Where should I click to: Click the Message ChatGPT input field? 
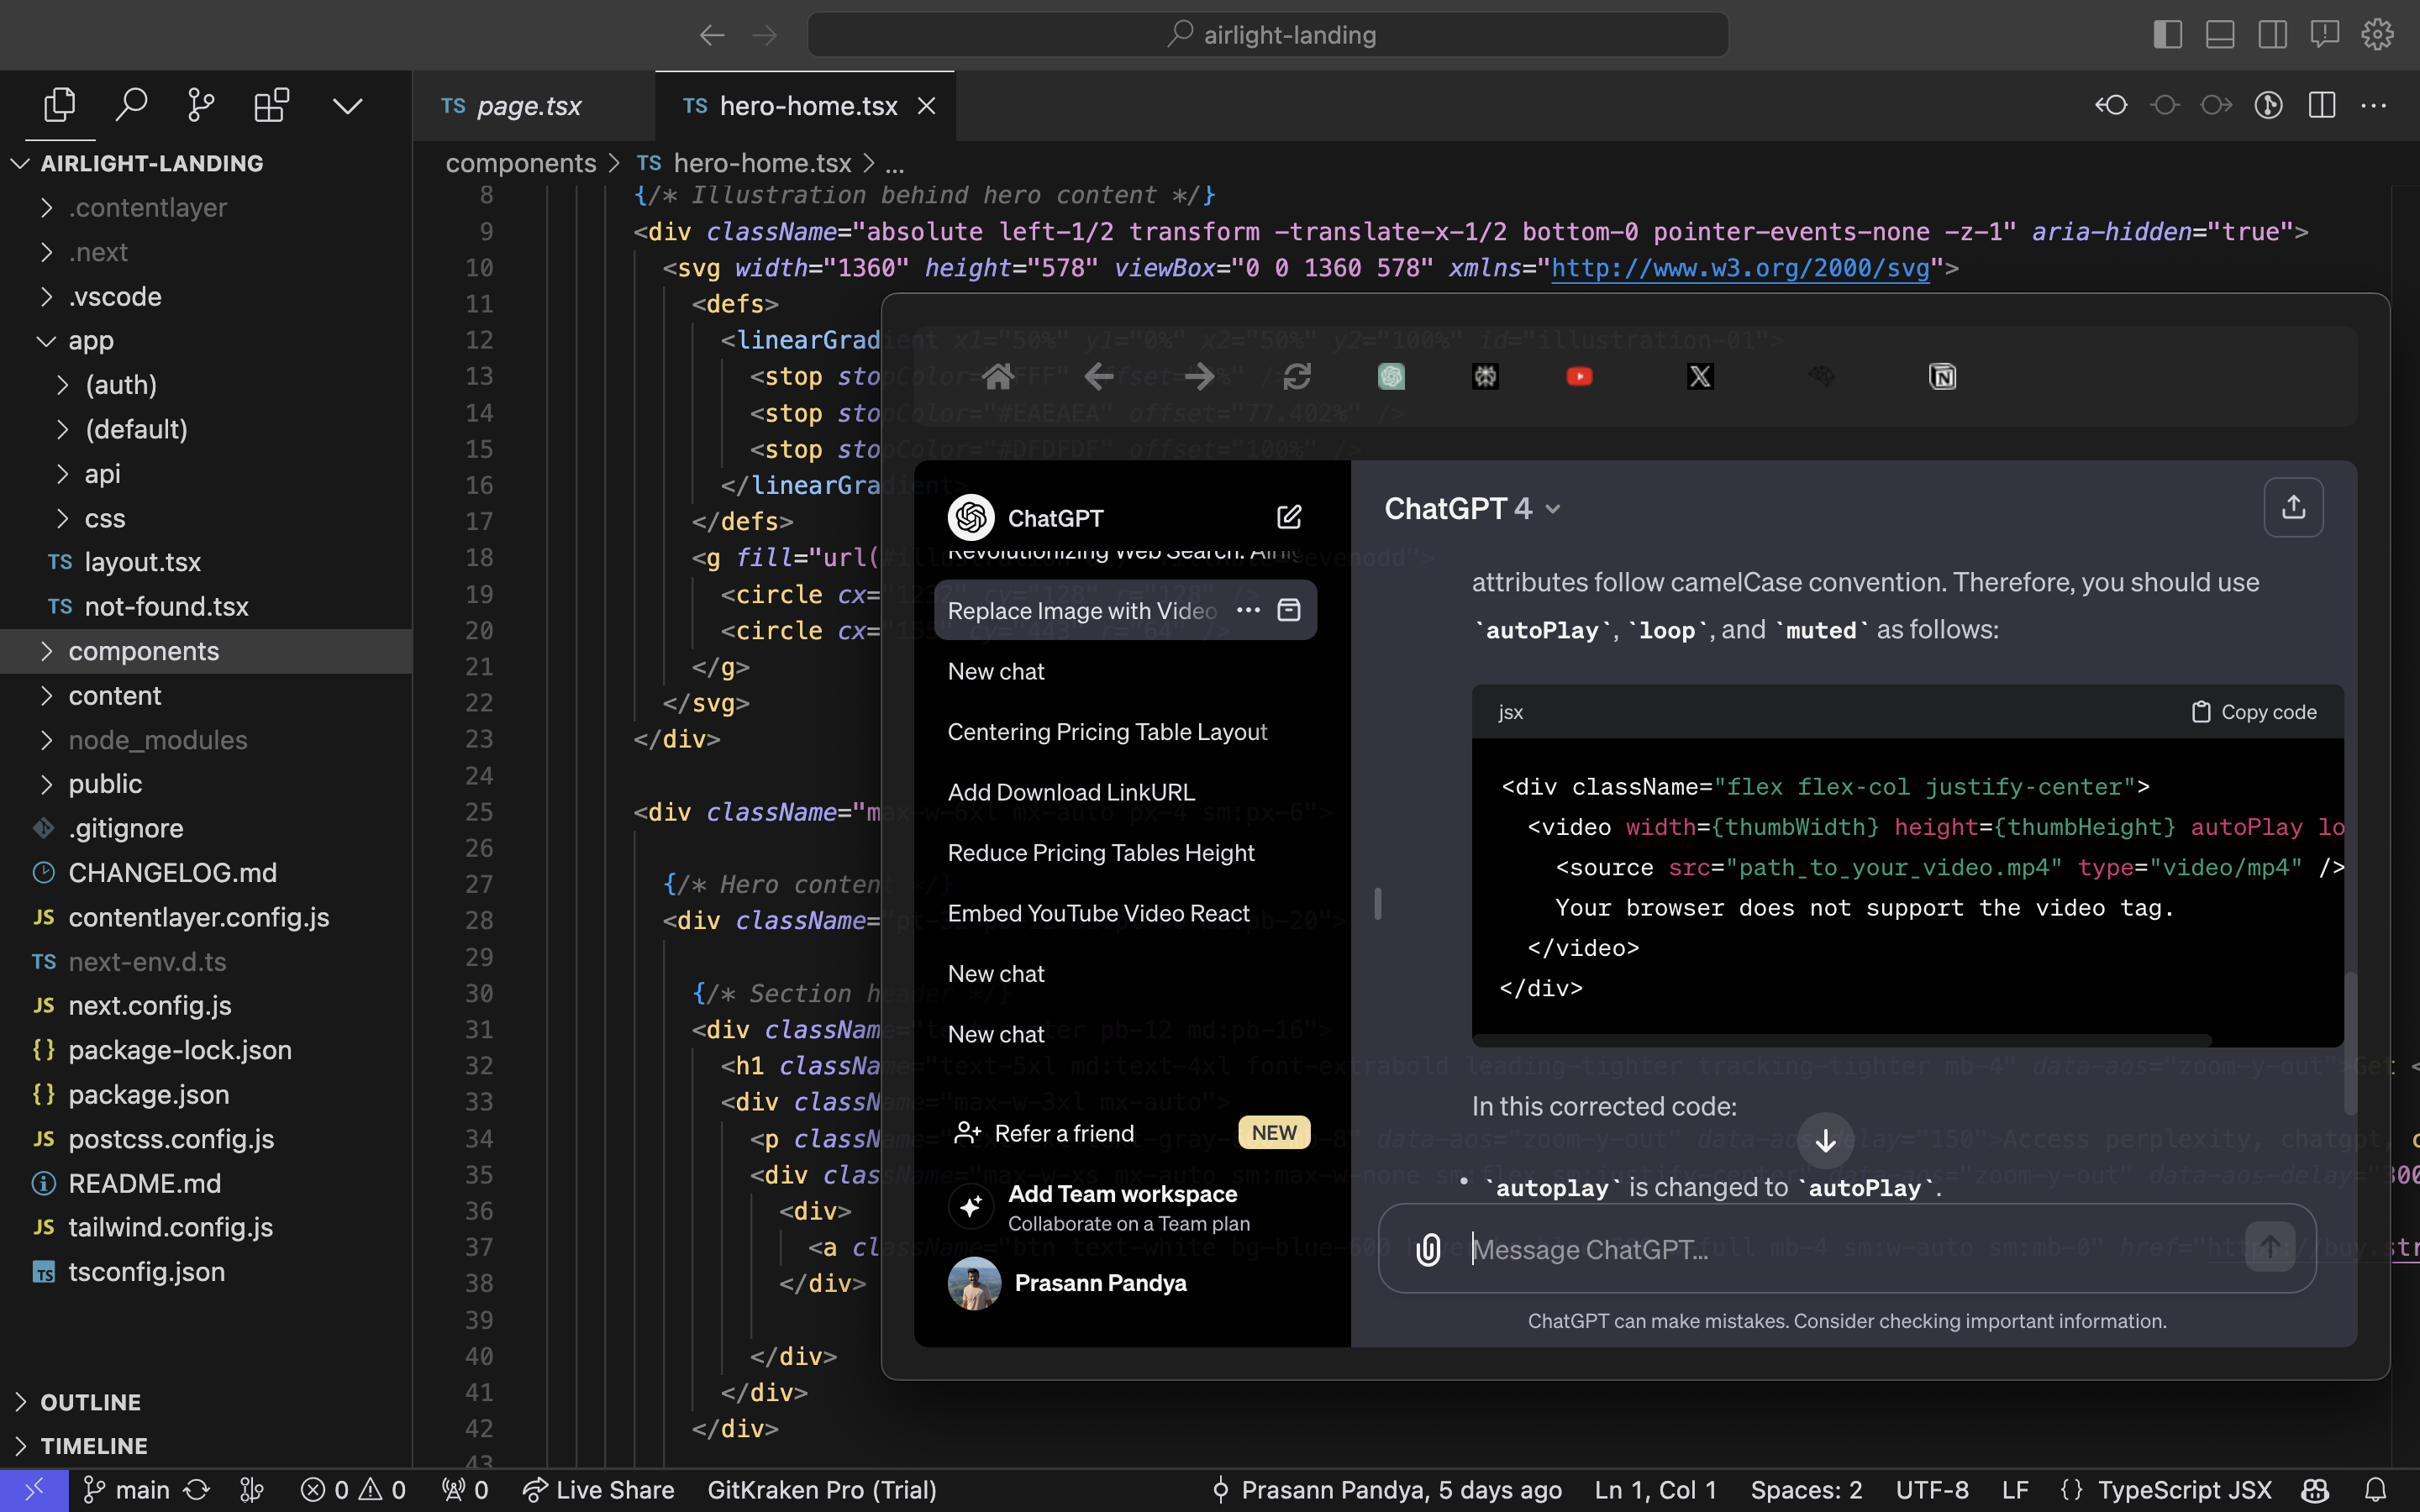click(1840, 1249)
